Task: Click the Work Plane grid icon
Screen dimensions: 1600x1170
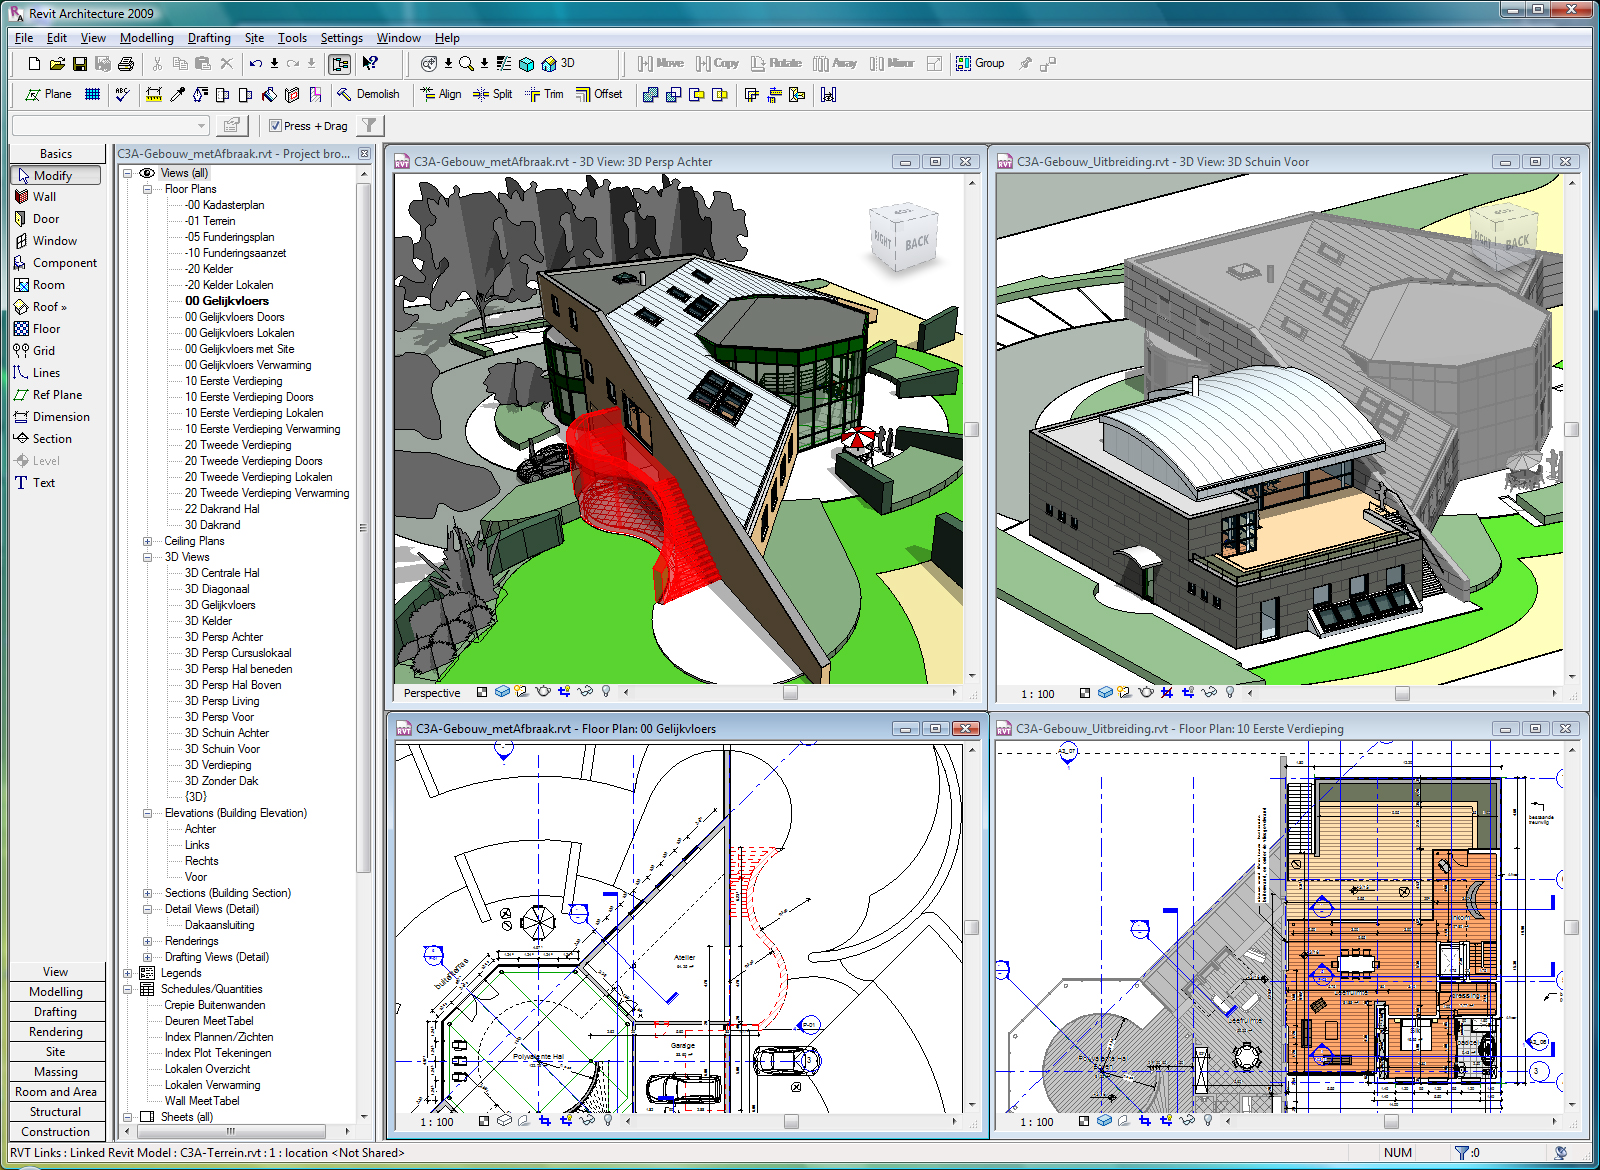Action: click(x=92, y=94)
